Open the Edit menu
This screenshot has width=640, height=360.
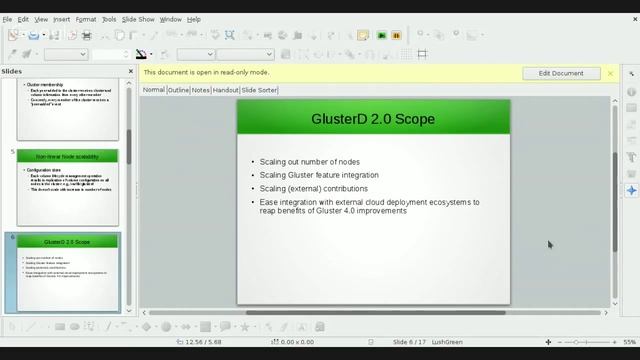coord(23,19)
